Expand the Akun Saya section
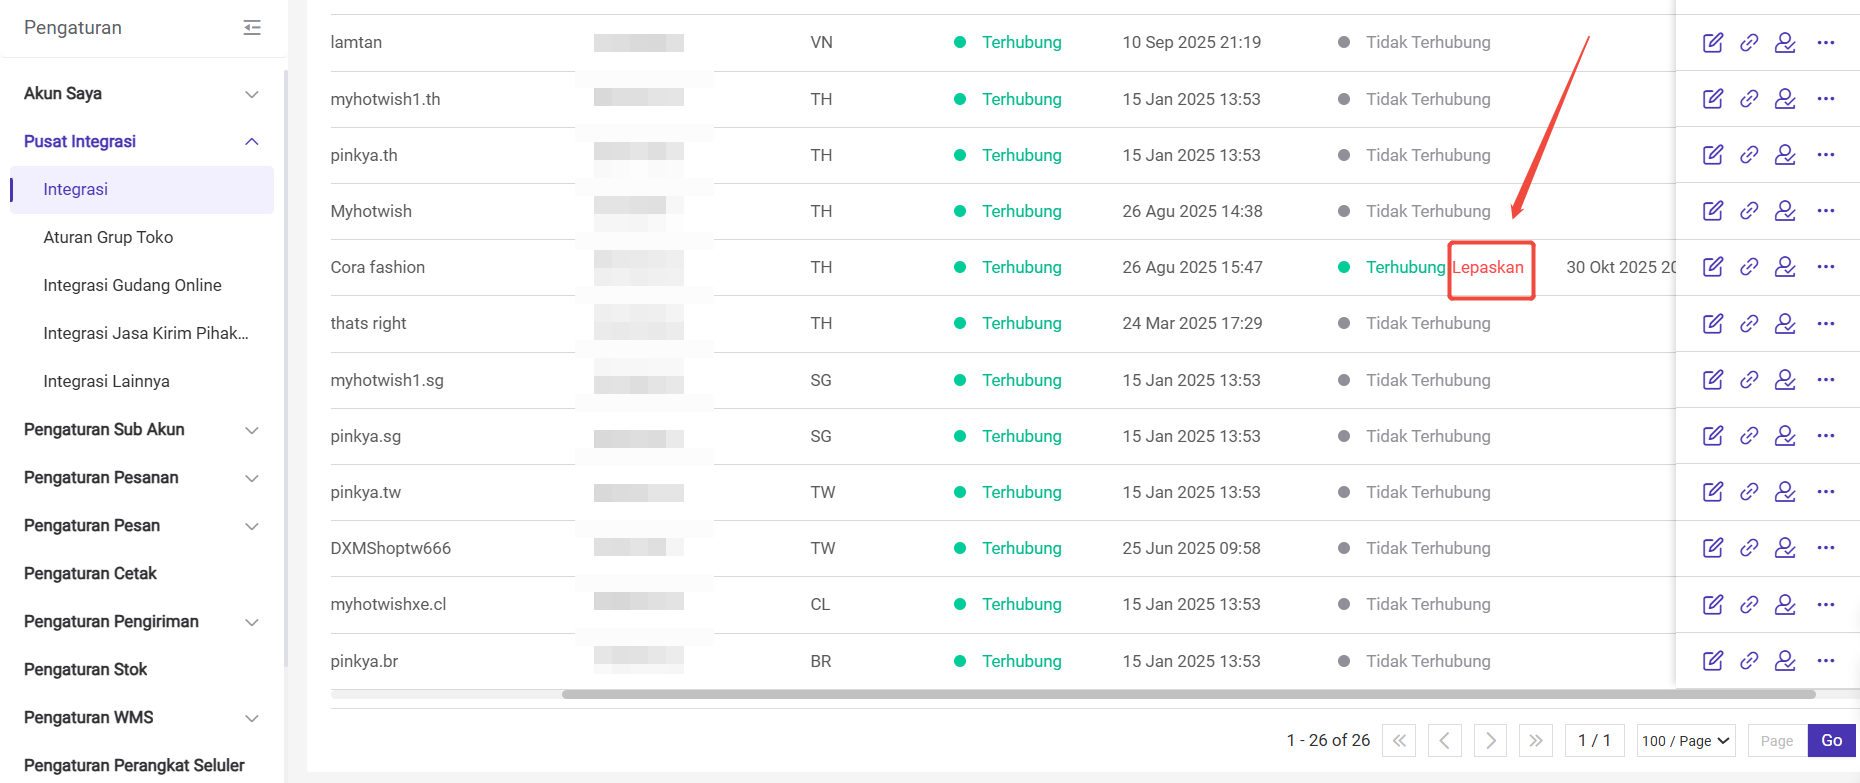The image size is (1860, 783). coord(252,94)
